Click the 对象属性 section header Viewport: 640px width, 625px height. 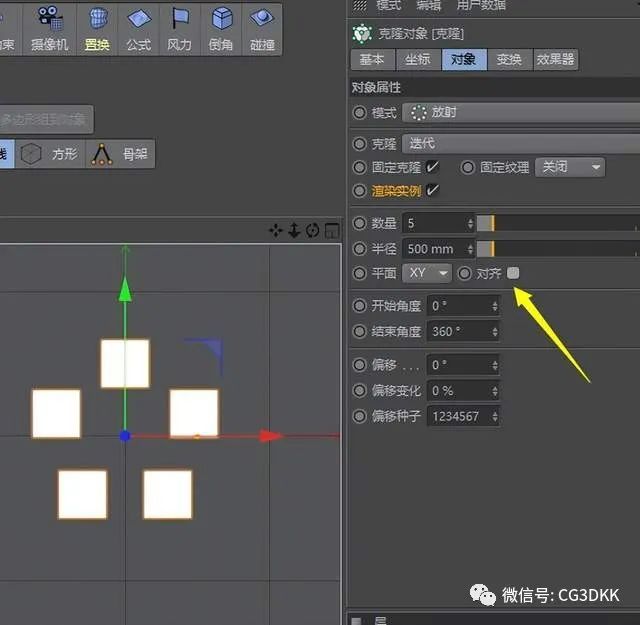click(x=494, y=87)
